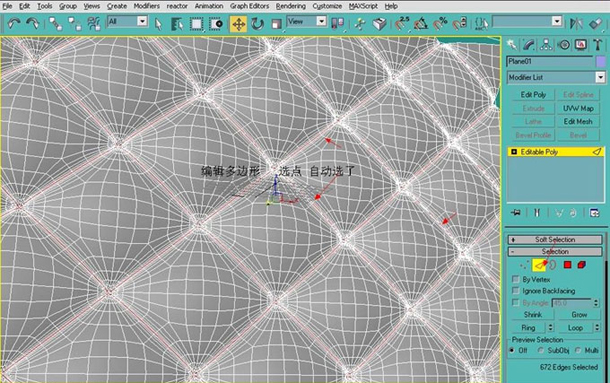Click Configure Modifier Sets icon
610x383 pixels.
[x=594, y=213]
